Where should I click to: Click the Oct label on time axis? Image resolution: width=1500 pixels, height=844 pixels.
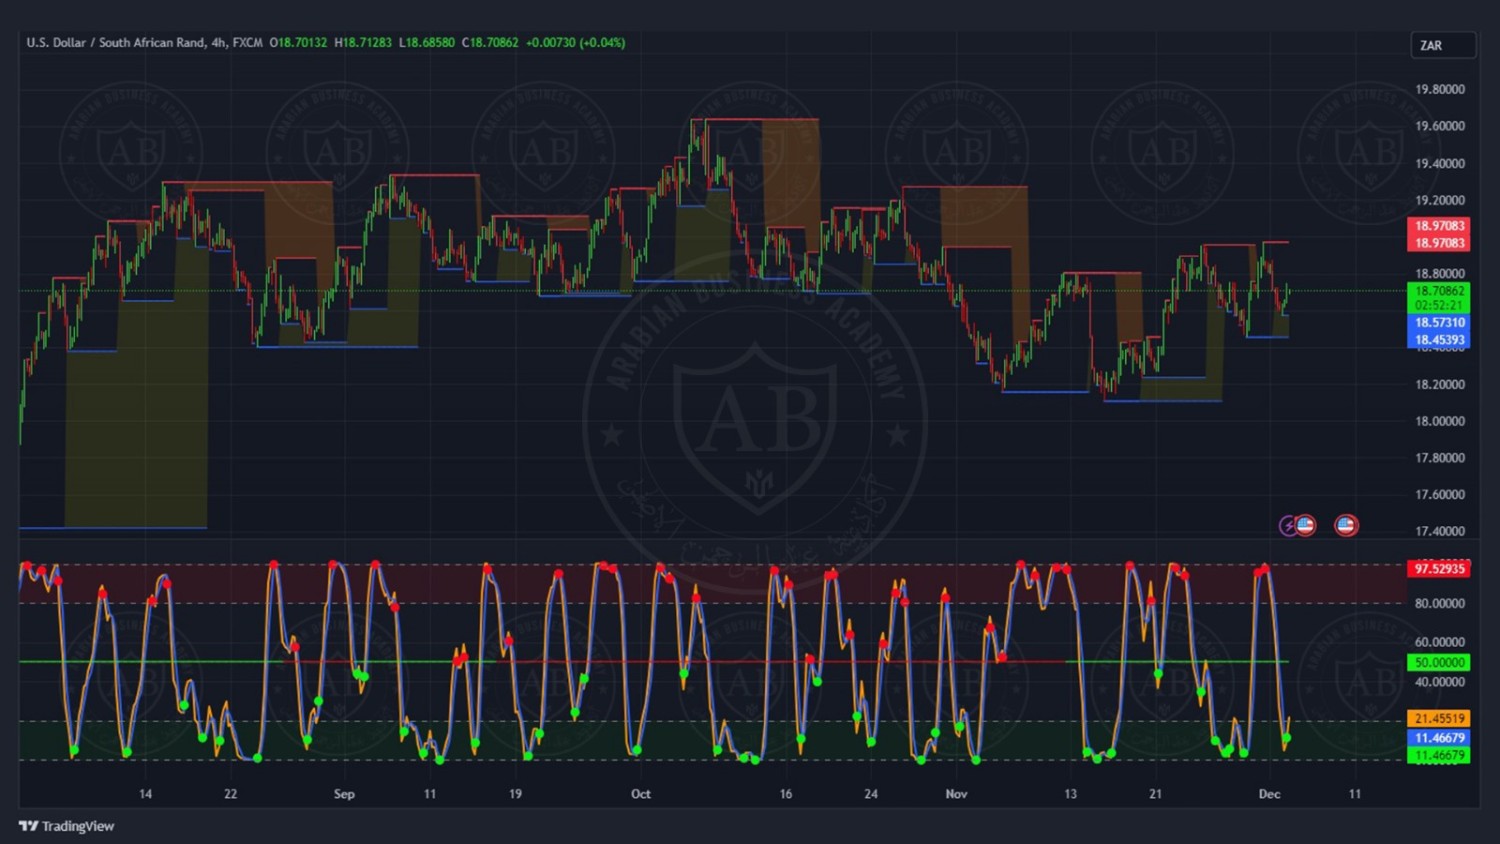tap(641, 794)
